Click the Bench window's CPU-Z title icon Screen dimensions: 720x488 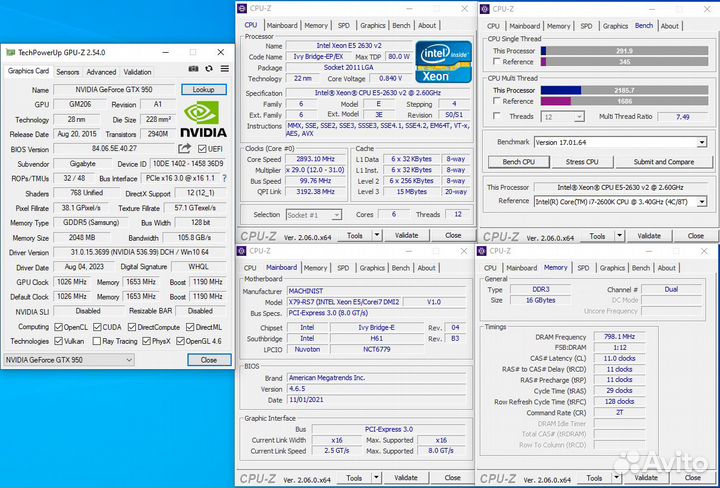click(485, 9)
